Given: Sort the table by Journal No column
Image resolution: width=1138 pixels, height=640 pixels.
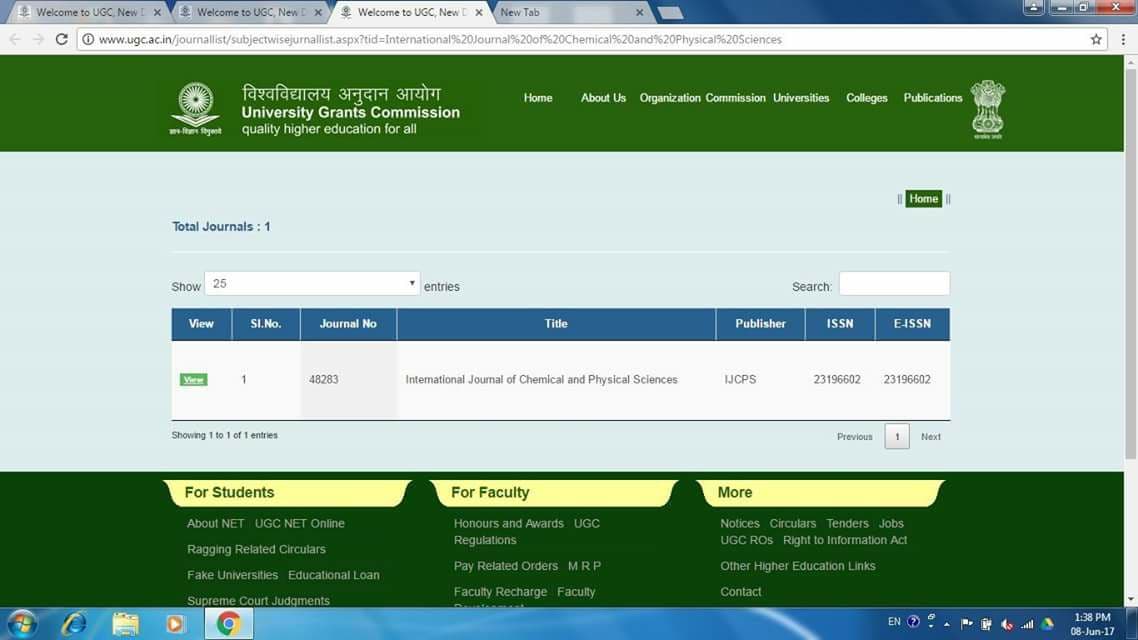Looking at the screenshot, I should pyautogui.click(x=348, y=324).
